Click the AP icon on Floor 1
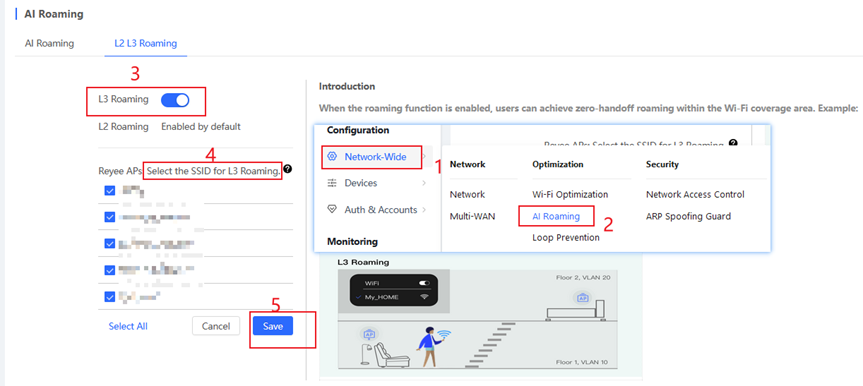The width and height of the screenshot is (863, 386). (369, 334)
